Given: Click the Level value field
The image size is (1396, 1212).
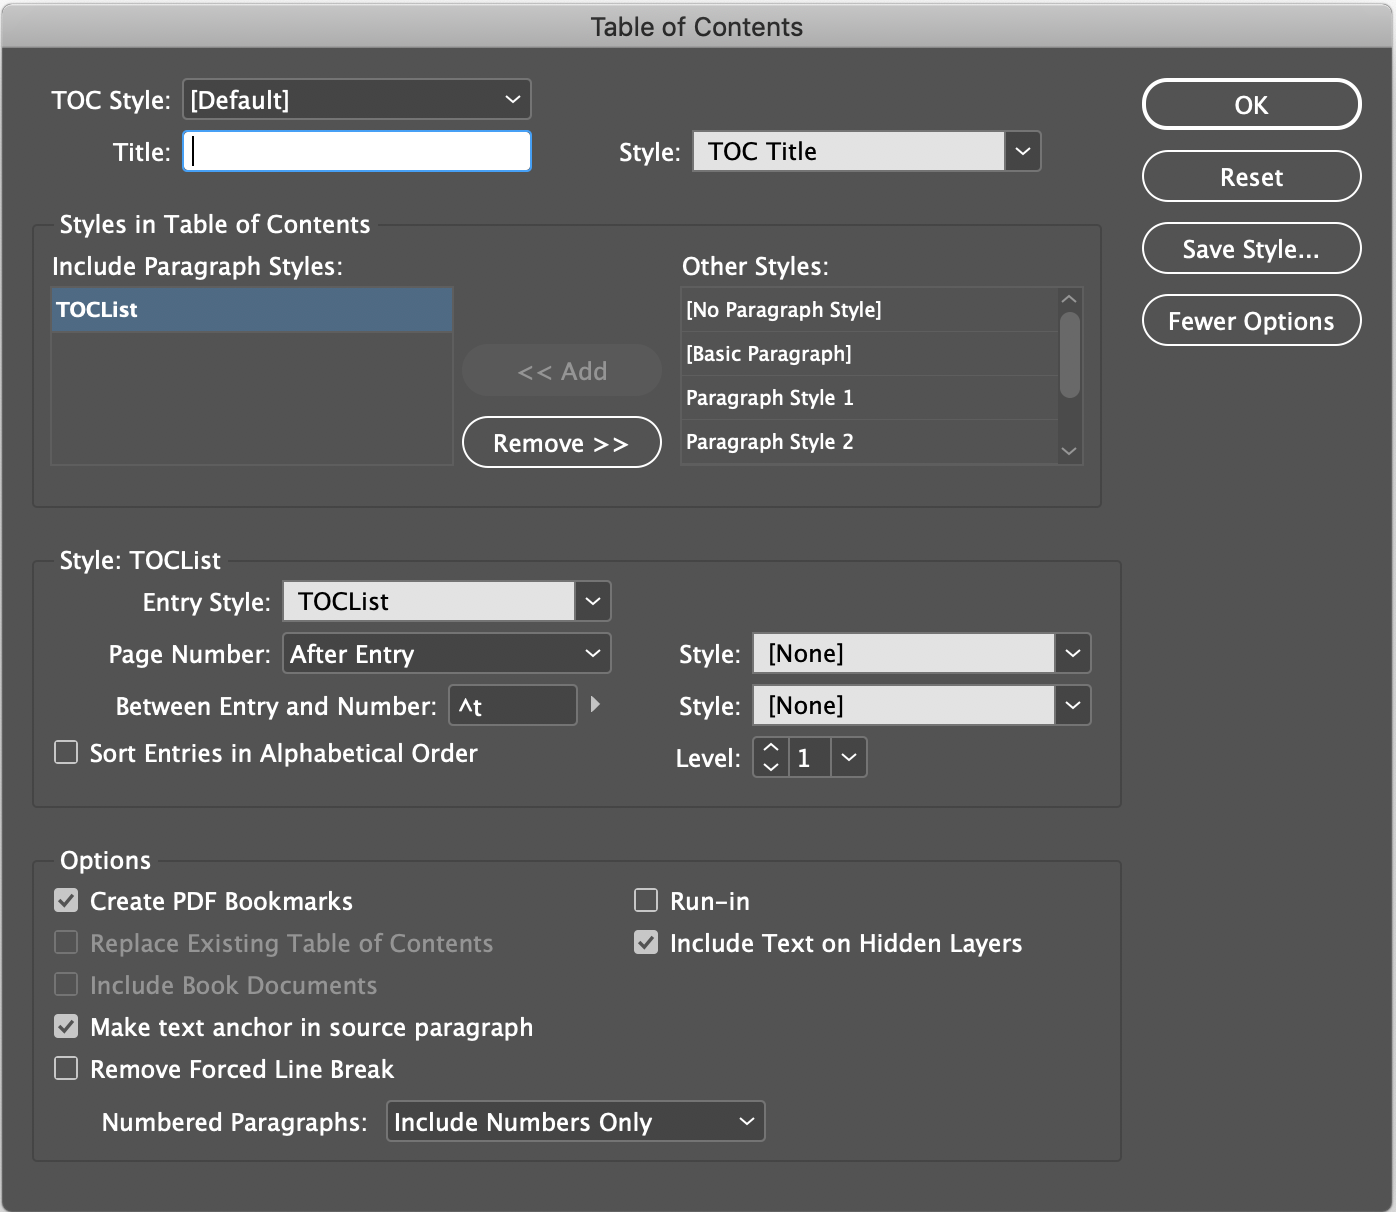Looking at the screenshot, I should pos(809,758).
